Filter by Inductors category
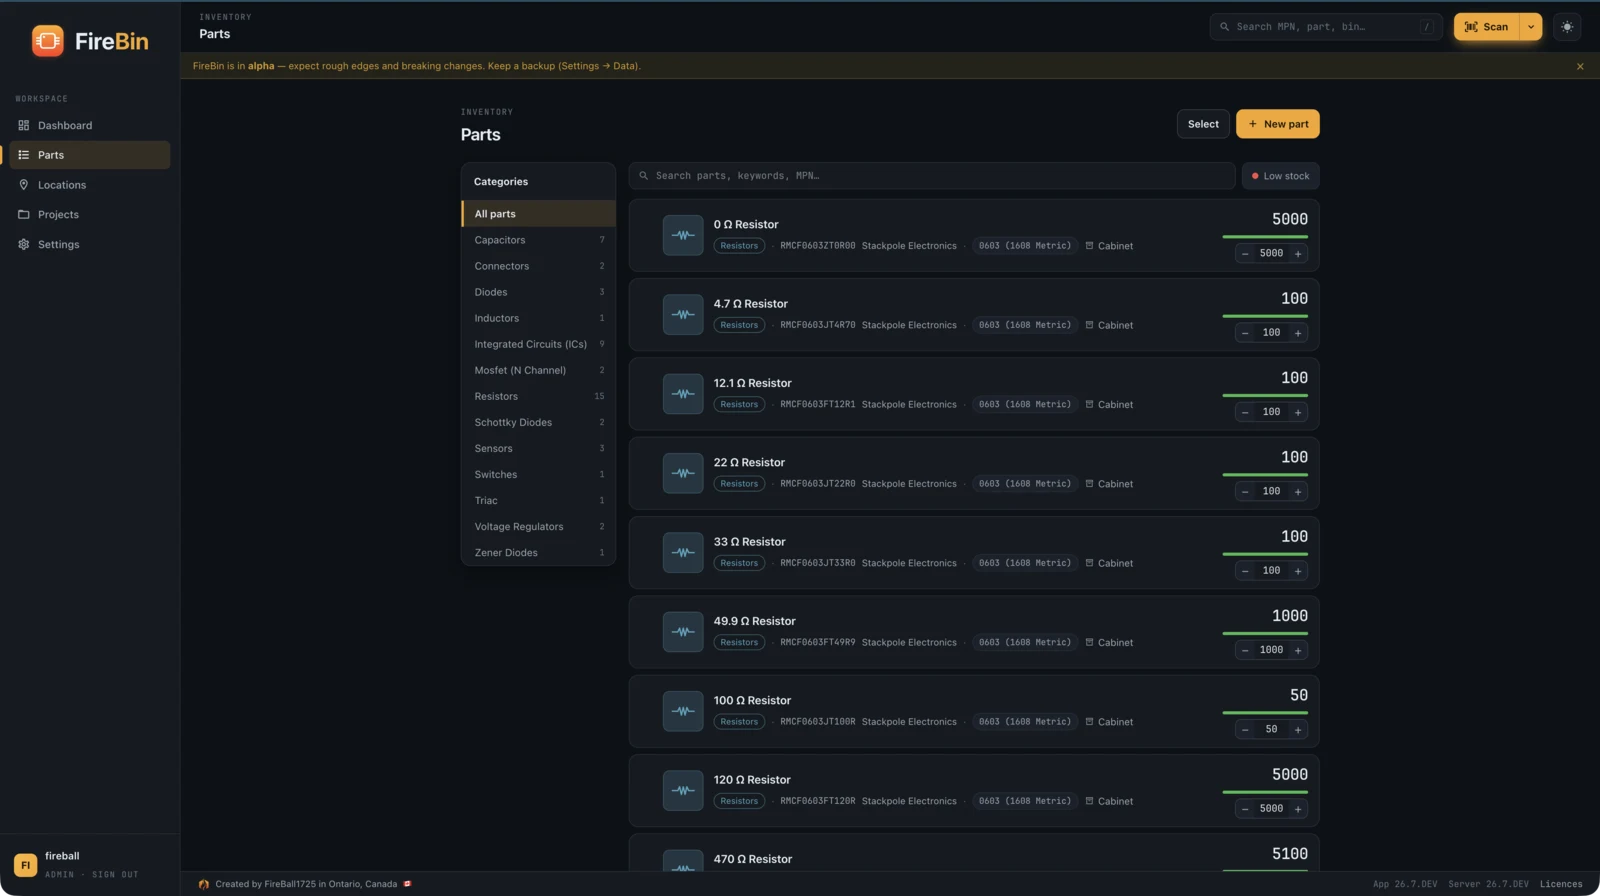 (x=538, y=318)
